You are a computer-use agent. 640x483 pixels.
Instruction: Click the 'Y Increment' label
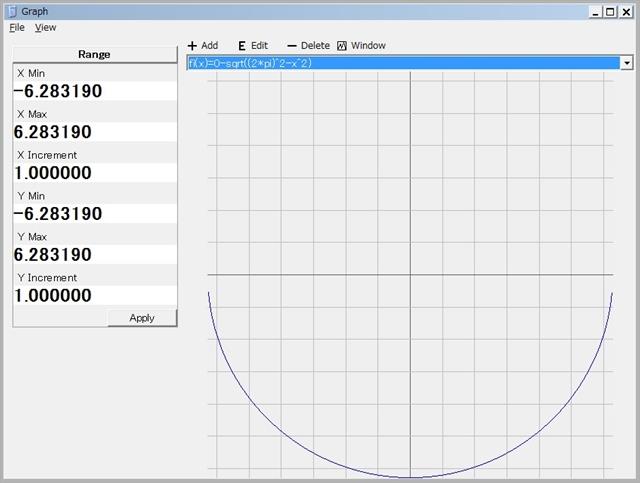pyautogui.click(x=47, y=278)
